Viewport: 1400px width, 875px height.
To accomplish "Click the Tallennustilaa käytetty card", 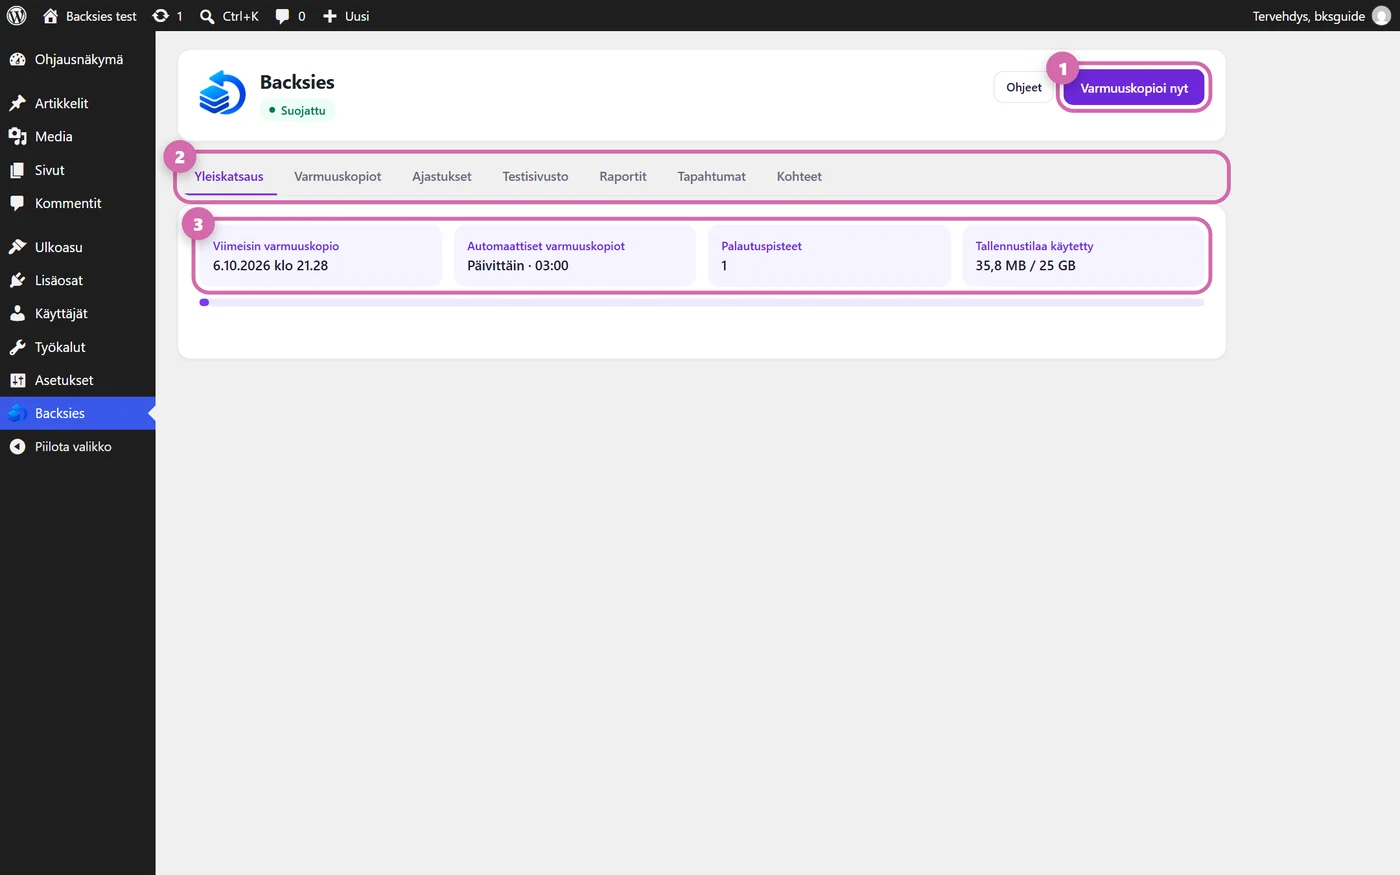I will click(1083, 256).
